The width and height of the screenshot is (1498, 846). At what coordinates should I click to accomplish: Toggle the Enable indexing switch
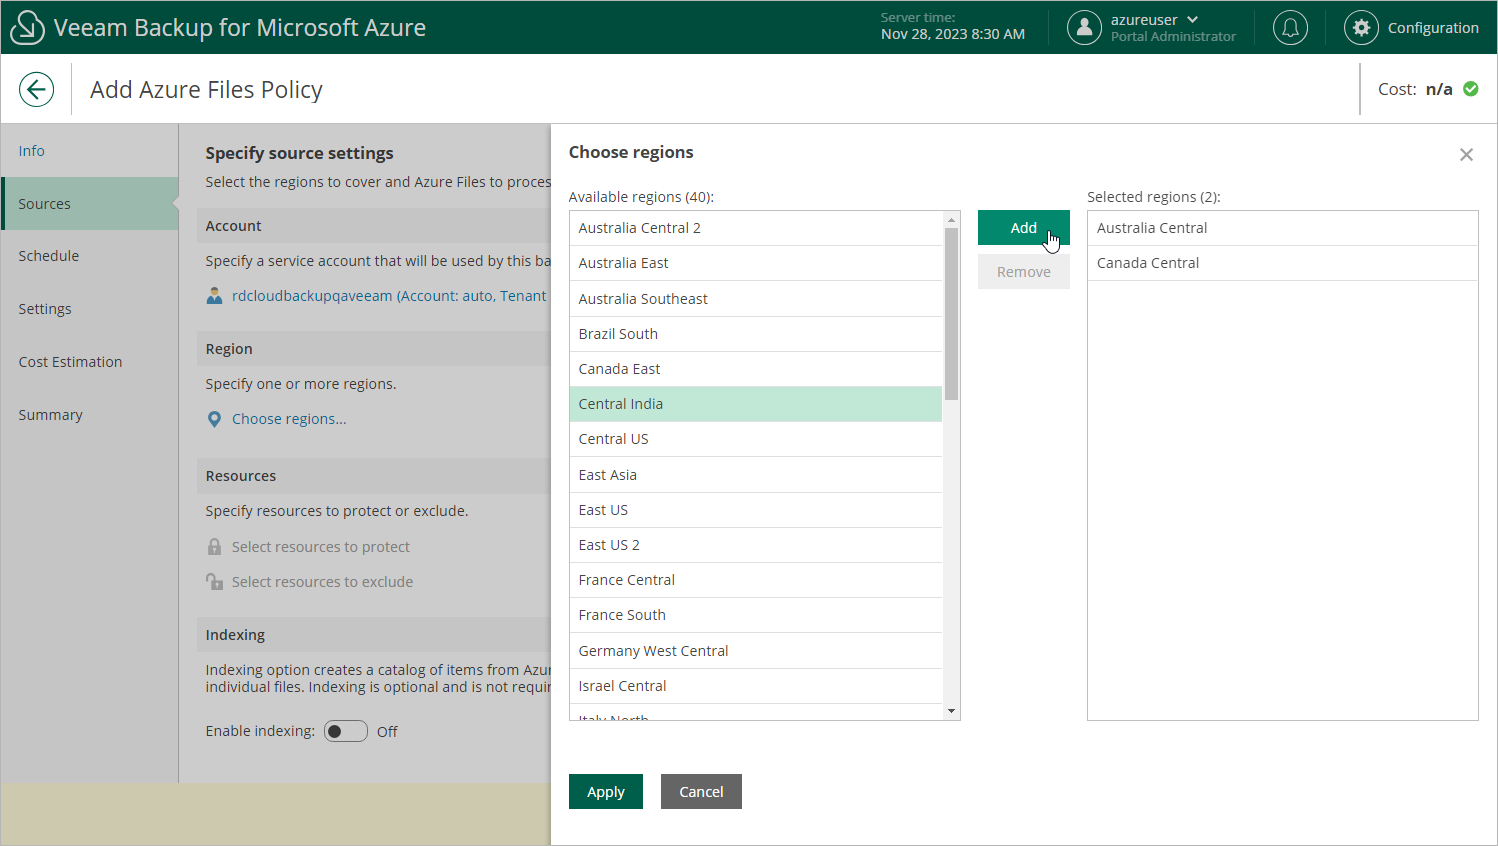point(345,732)
